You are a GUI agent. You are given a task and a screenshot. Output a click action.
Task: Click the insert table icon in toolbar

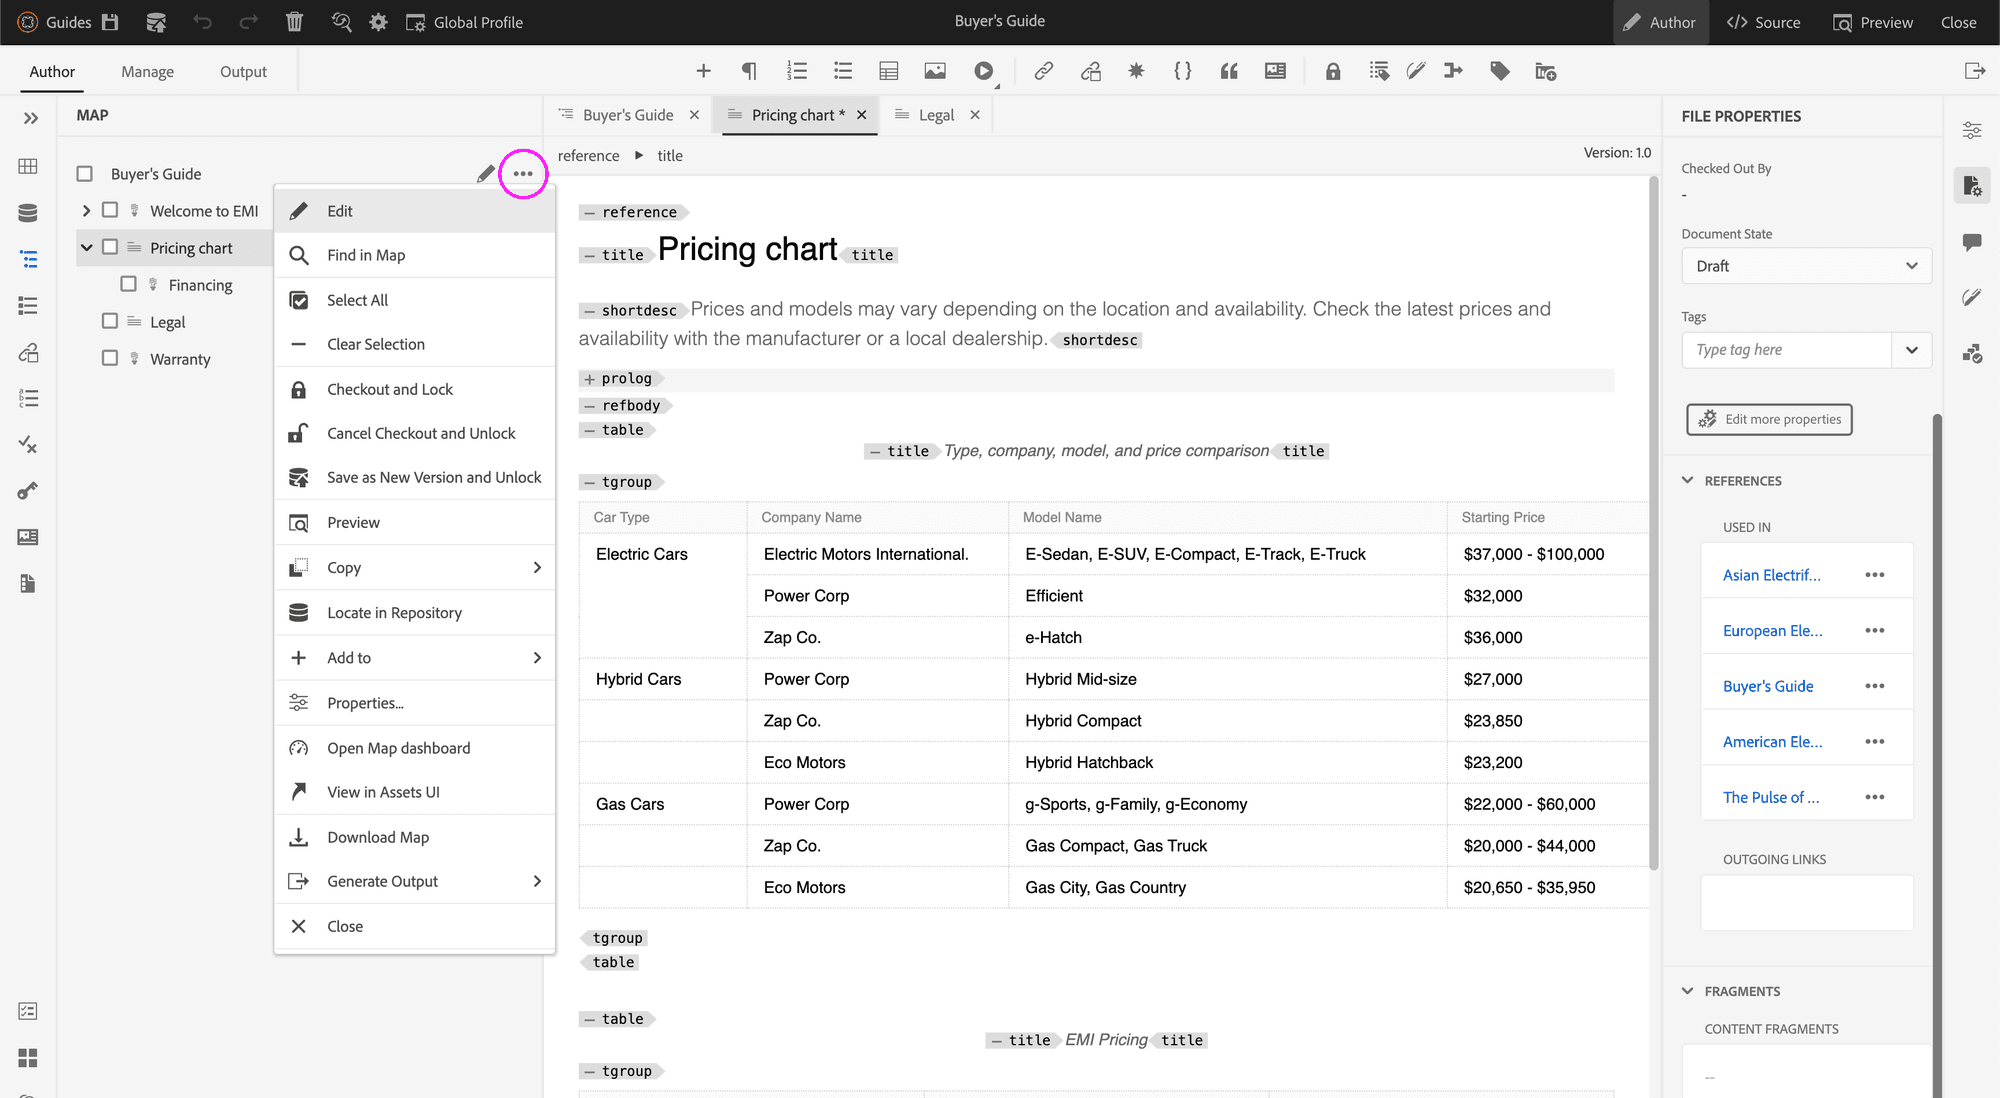[x=888, y=71]
